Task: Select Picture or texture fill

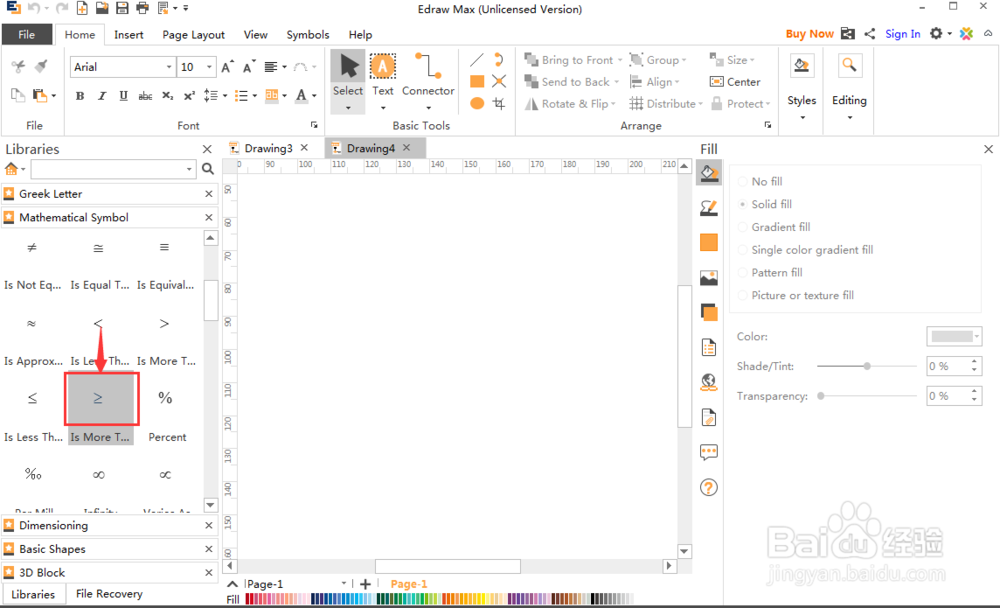Action: click(x=795, y=295)
